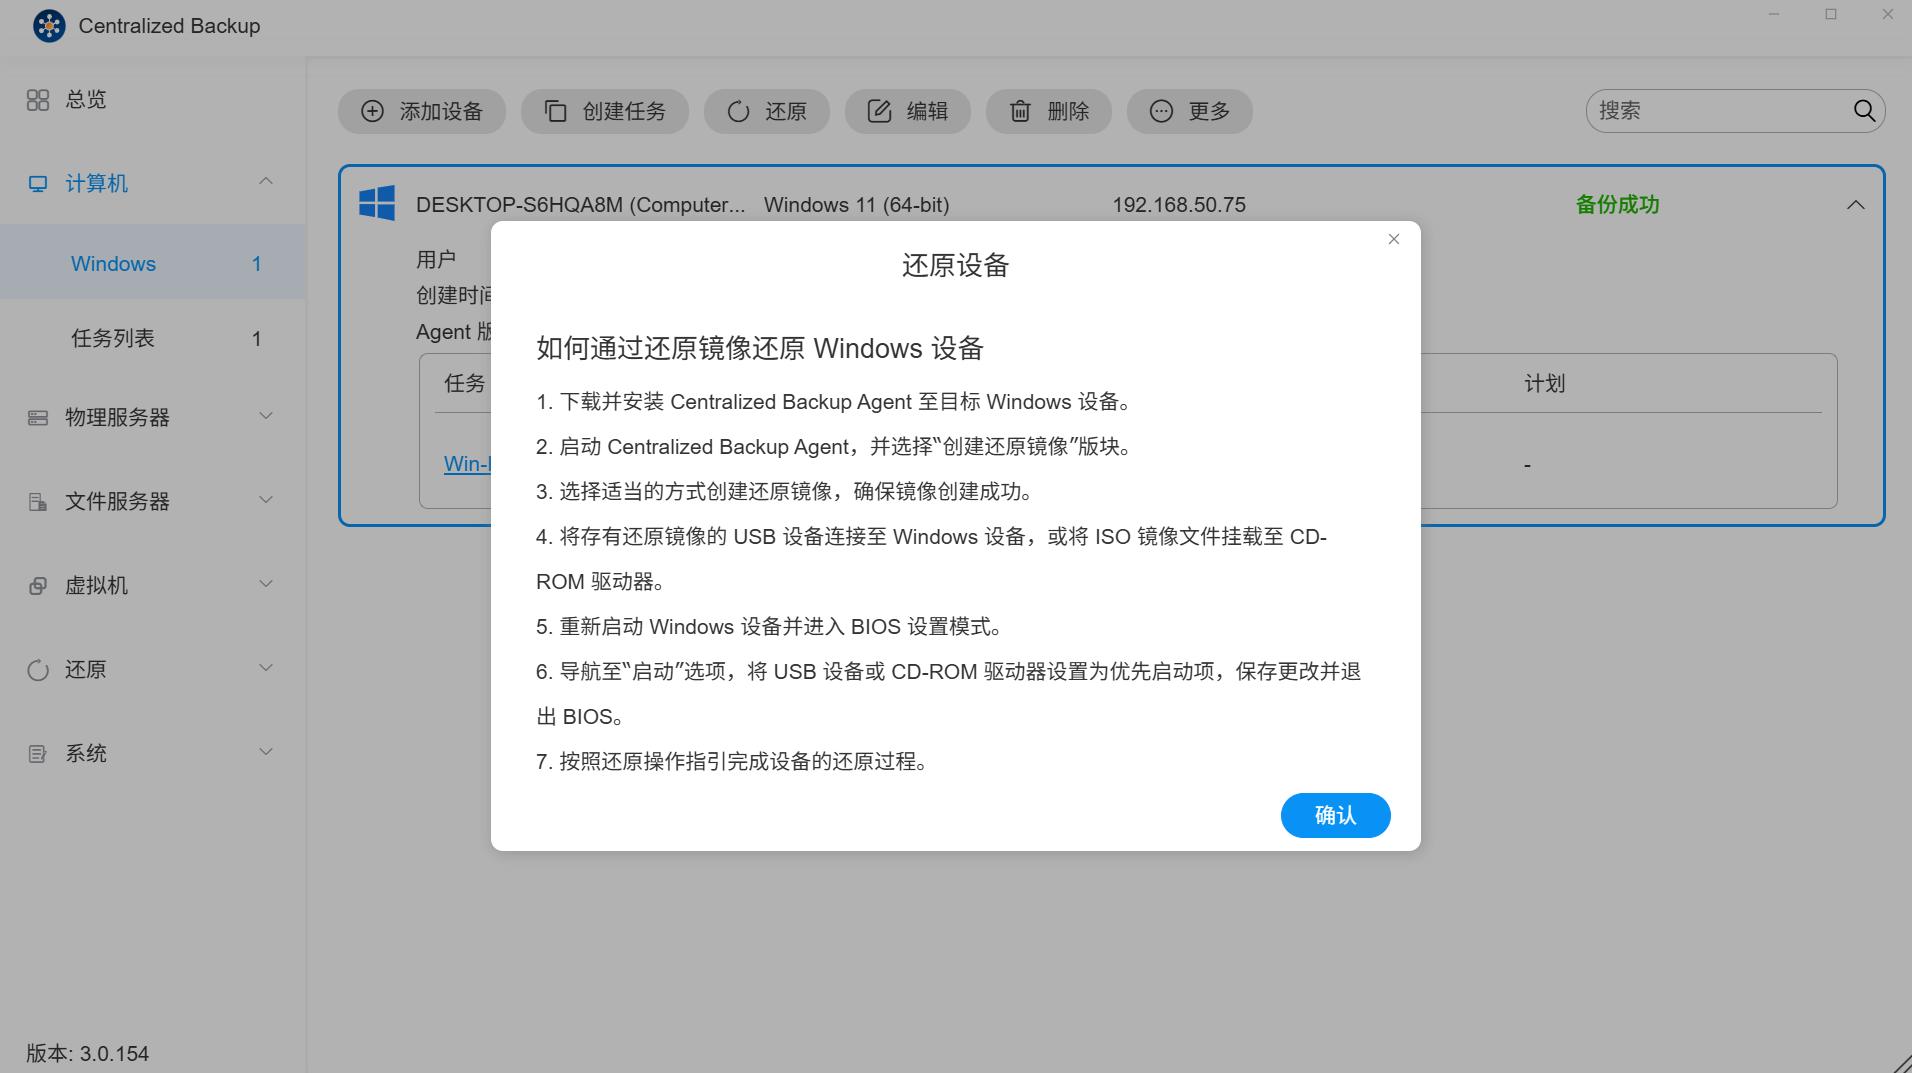This screenshot has height=1073, width=1912.
Task: Go to 总览 overview page
Action: tap(86, 100)
